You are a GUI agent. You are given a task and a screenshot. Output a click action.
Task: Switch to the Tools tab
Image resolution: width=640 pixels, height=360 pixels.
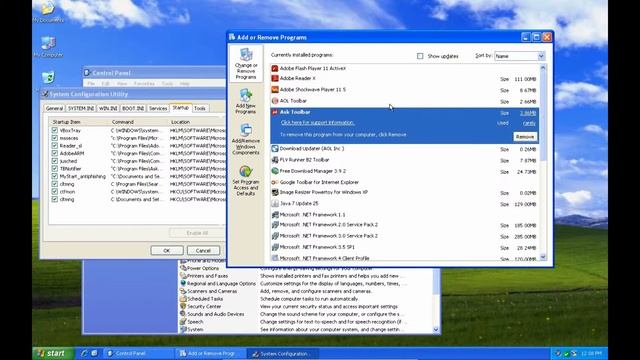point(200,109)
